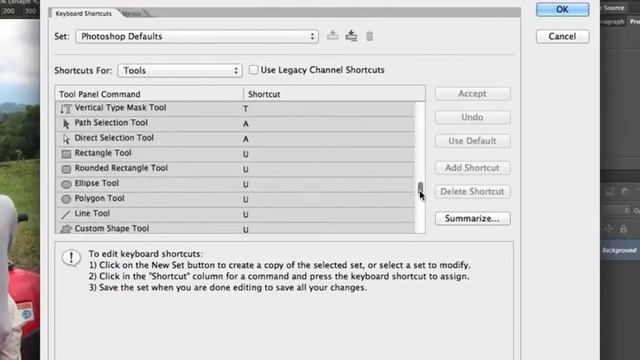
Task: Click shortcut U for Ellipse Tool
Action: pos(245,184)
